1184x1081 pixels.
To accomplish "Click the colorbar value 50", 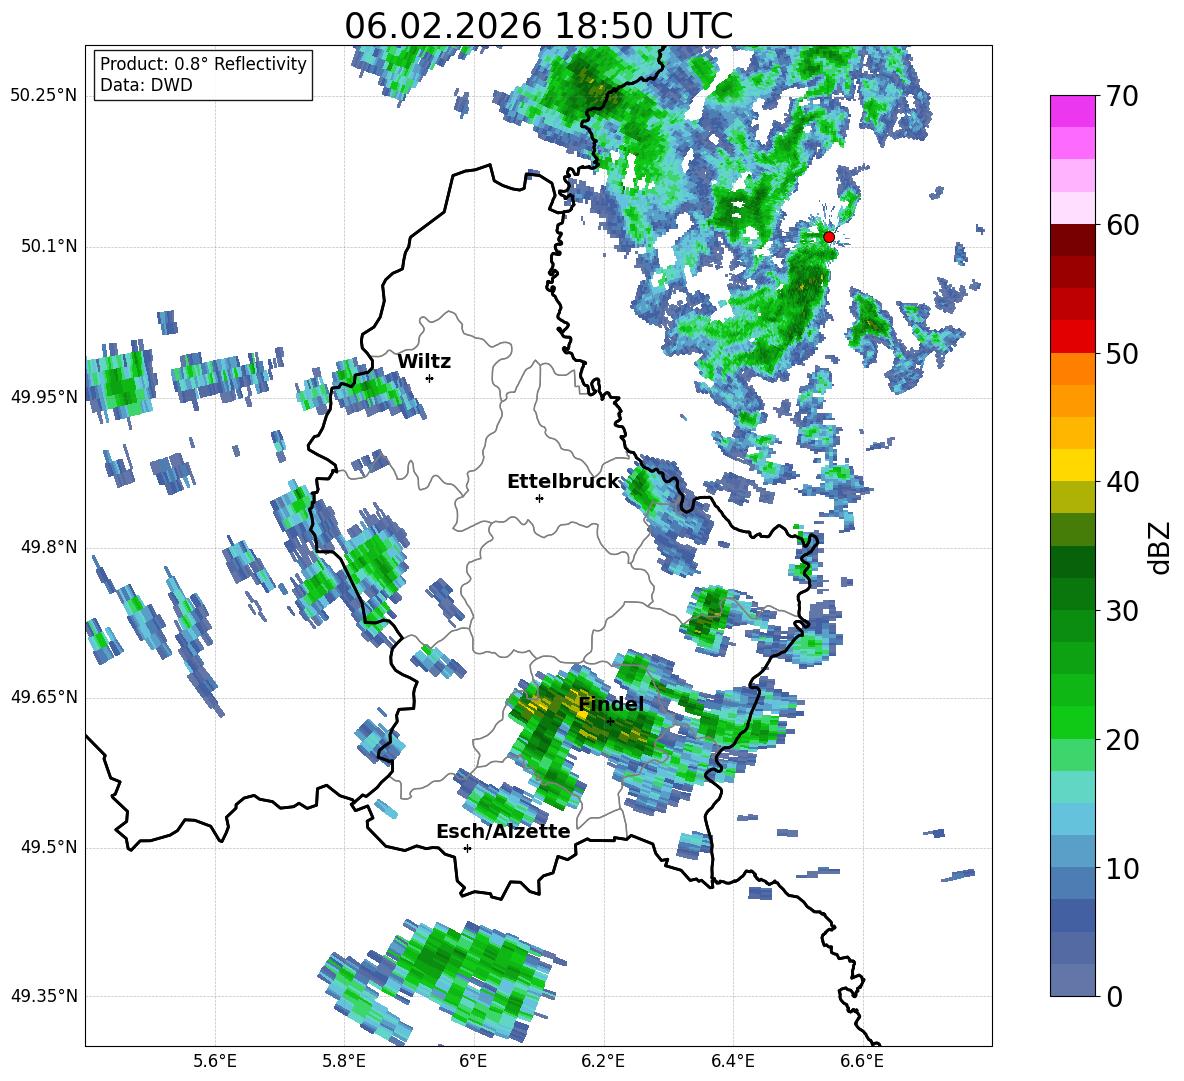I will tap(1122, 354).
